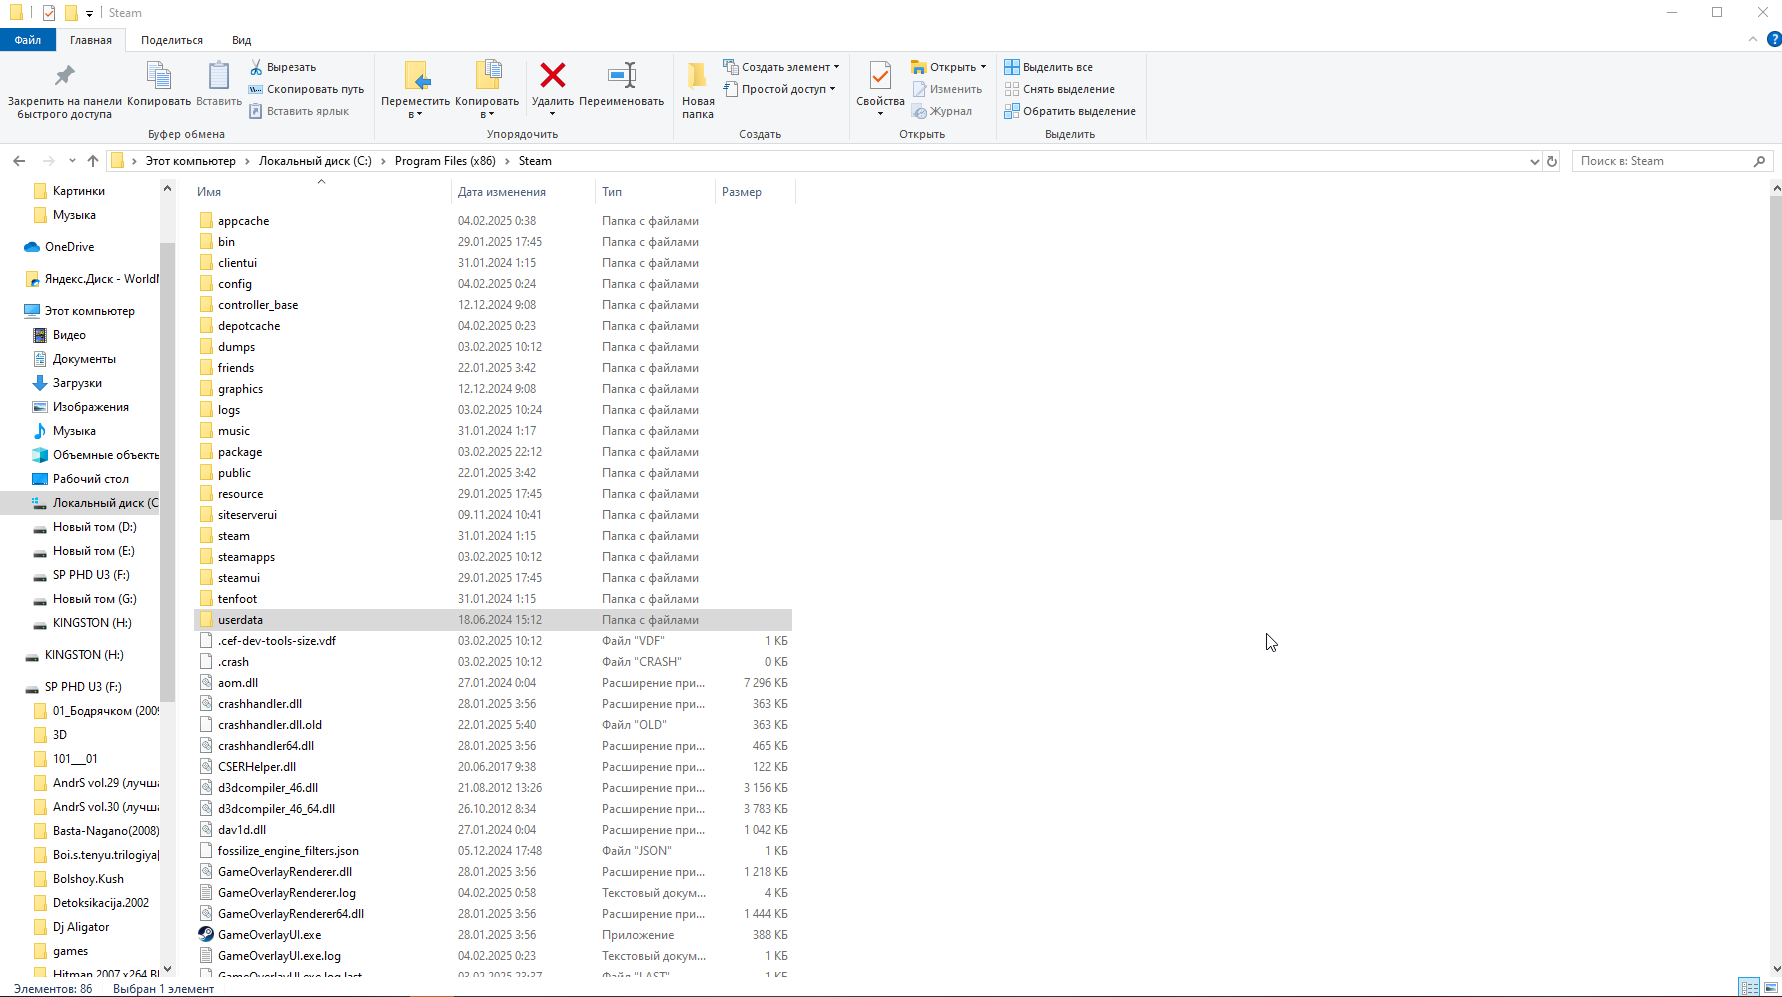Click the navigation pane scrollbar
The image size is (1782, 997).
pyautogui.click(x=167, y=470)
